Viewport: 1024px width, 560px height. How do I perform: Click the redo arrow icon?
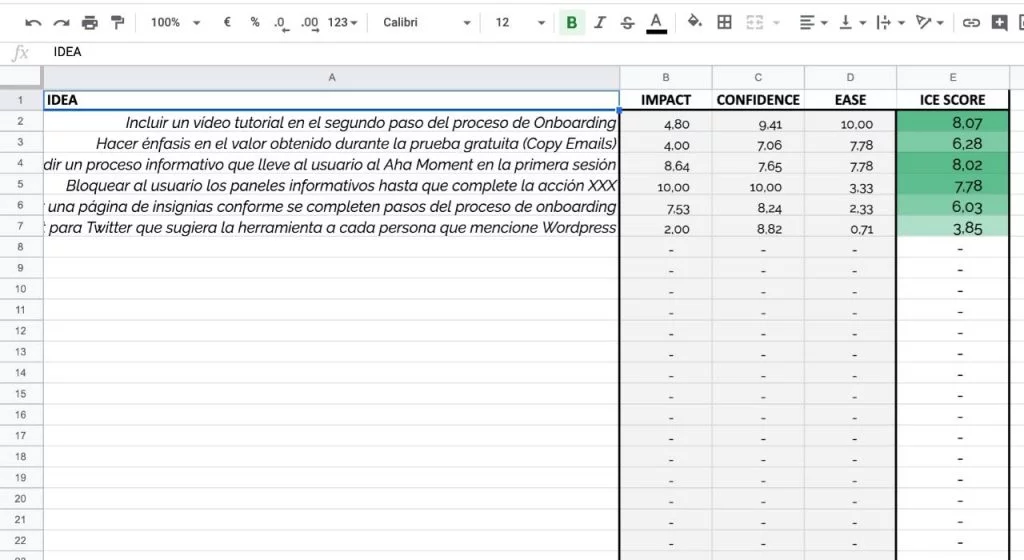point(62,22)
